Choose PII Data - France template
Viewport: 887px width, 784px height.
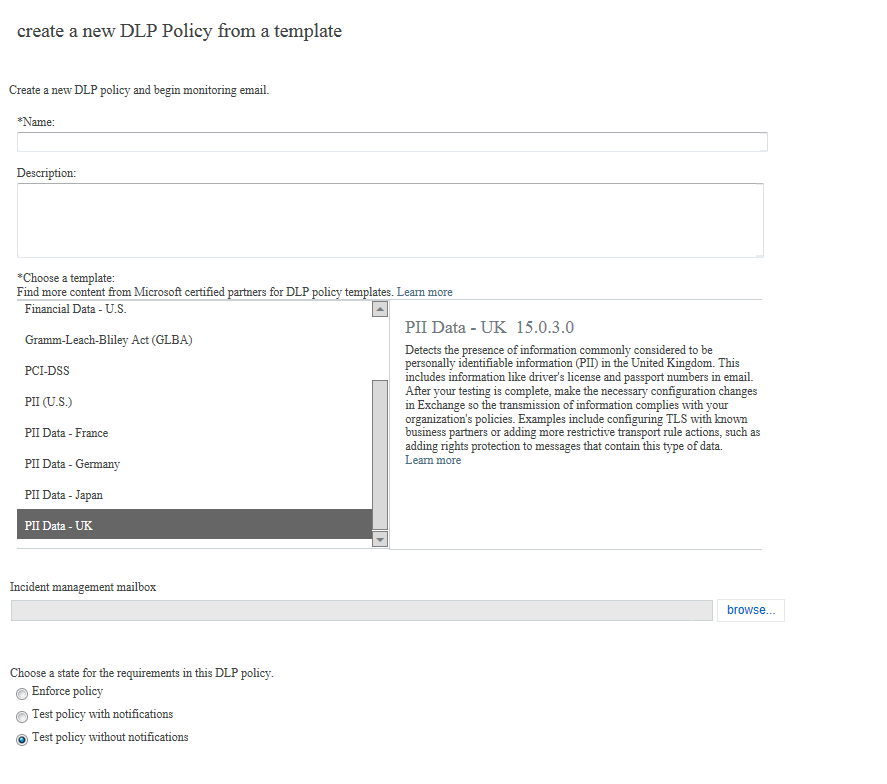(x=66, y=433)
